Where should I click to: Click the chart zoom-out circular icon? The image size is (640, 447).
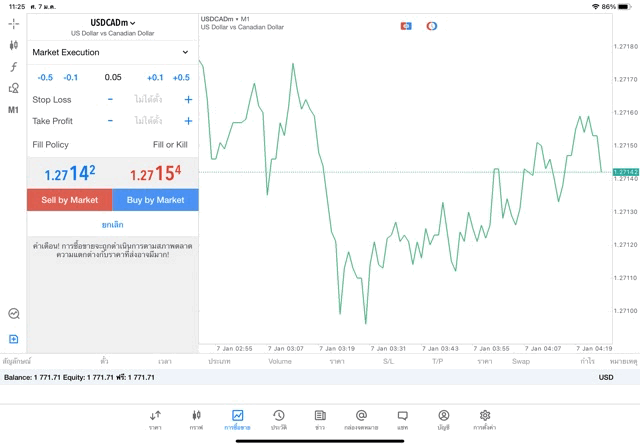tap(14, 314)
